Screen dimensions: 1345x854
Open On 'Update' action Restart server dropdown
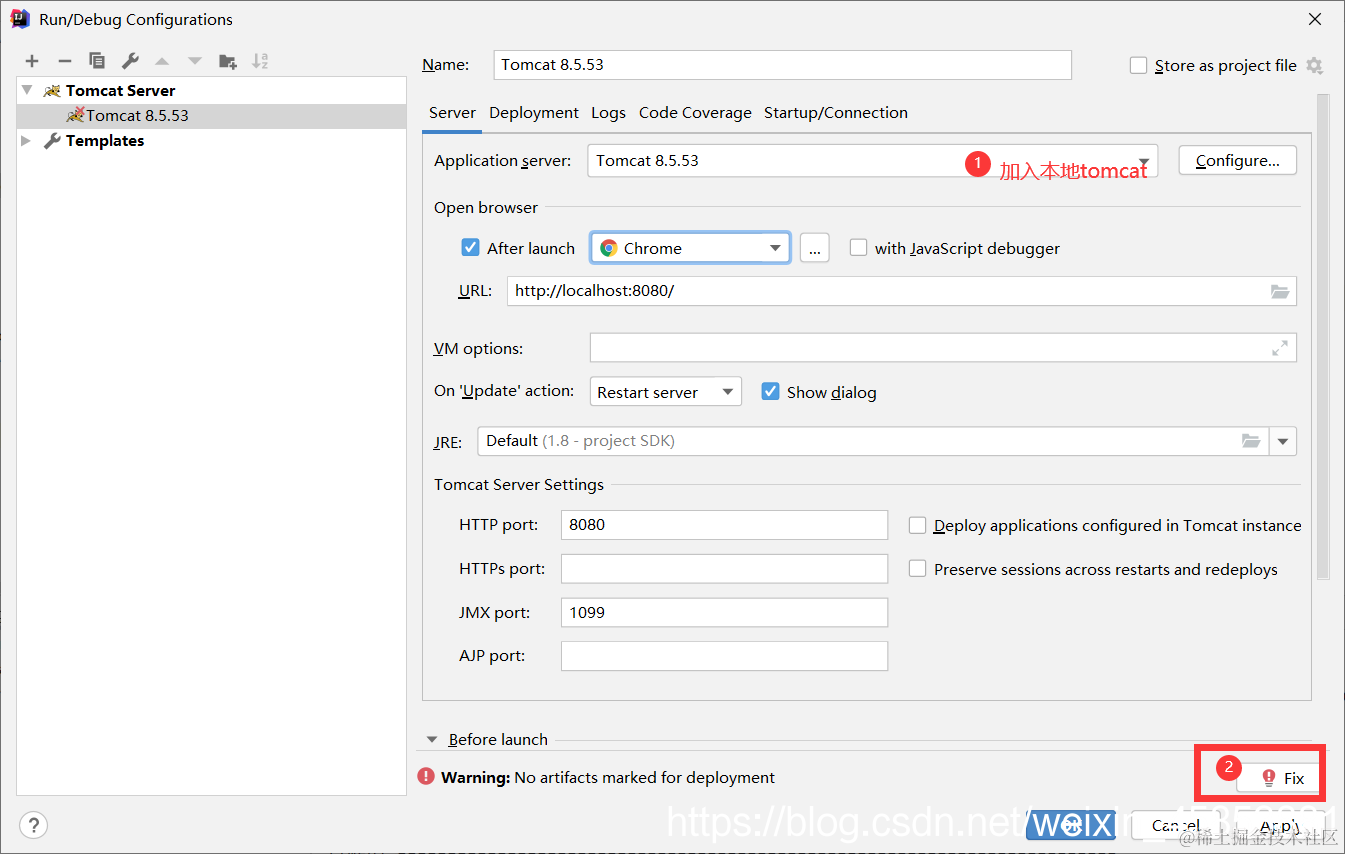666,391
